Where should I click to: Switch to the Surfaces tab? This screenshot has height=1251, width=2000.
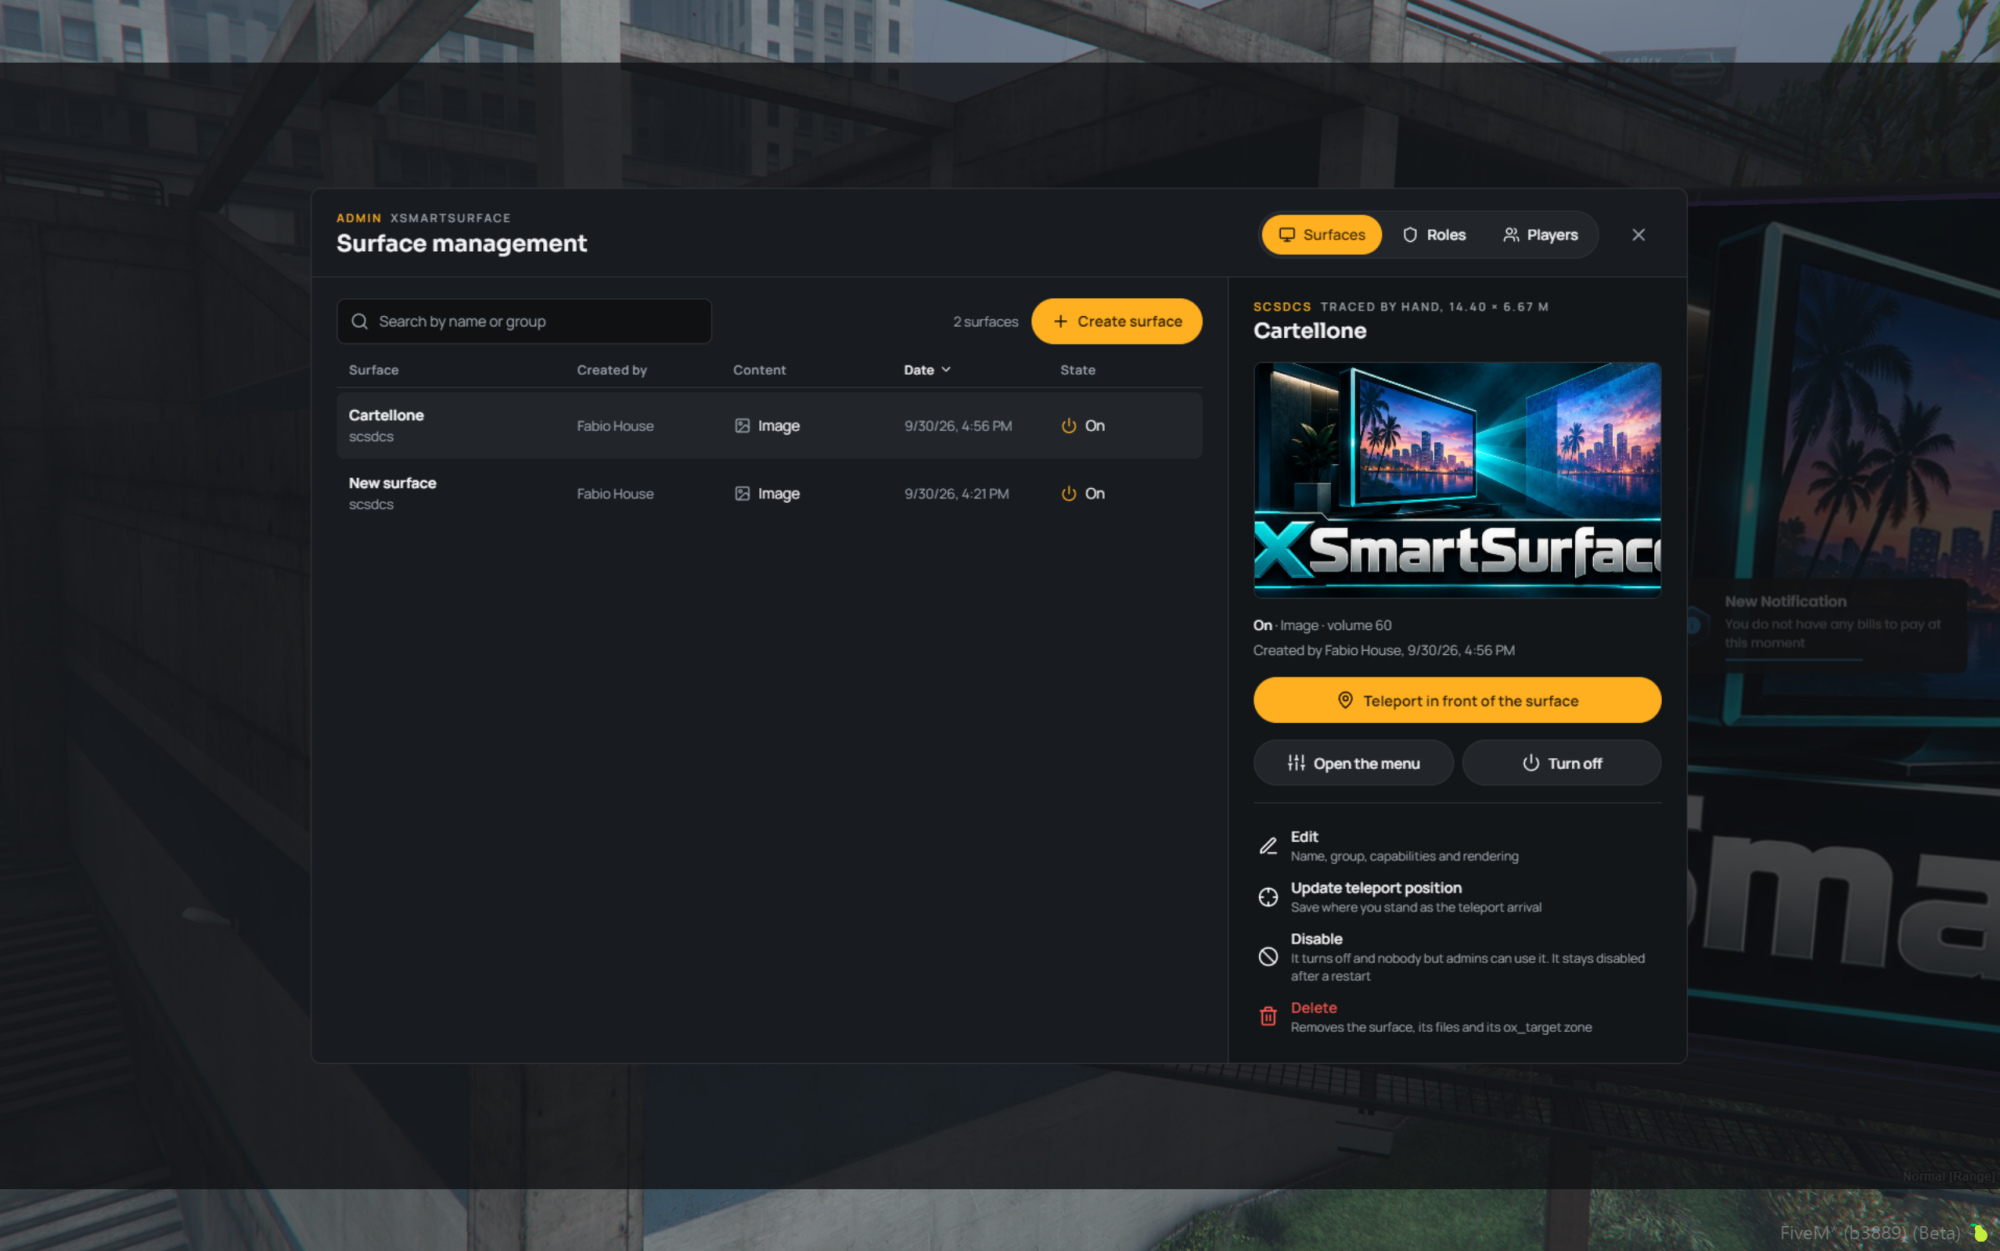1321,235
